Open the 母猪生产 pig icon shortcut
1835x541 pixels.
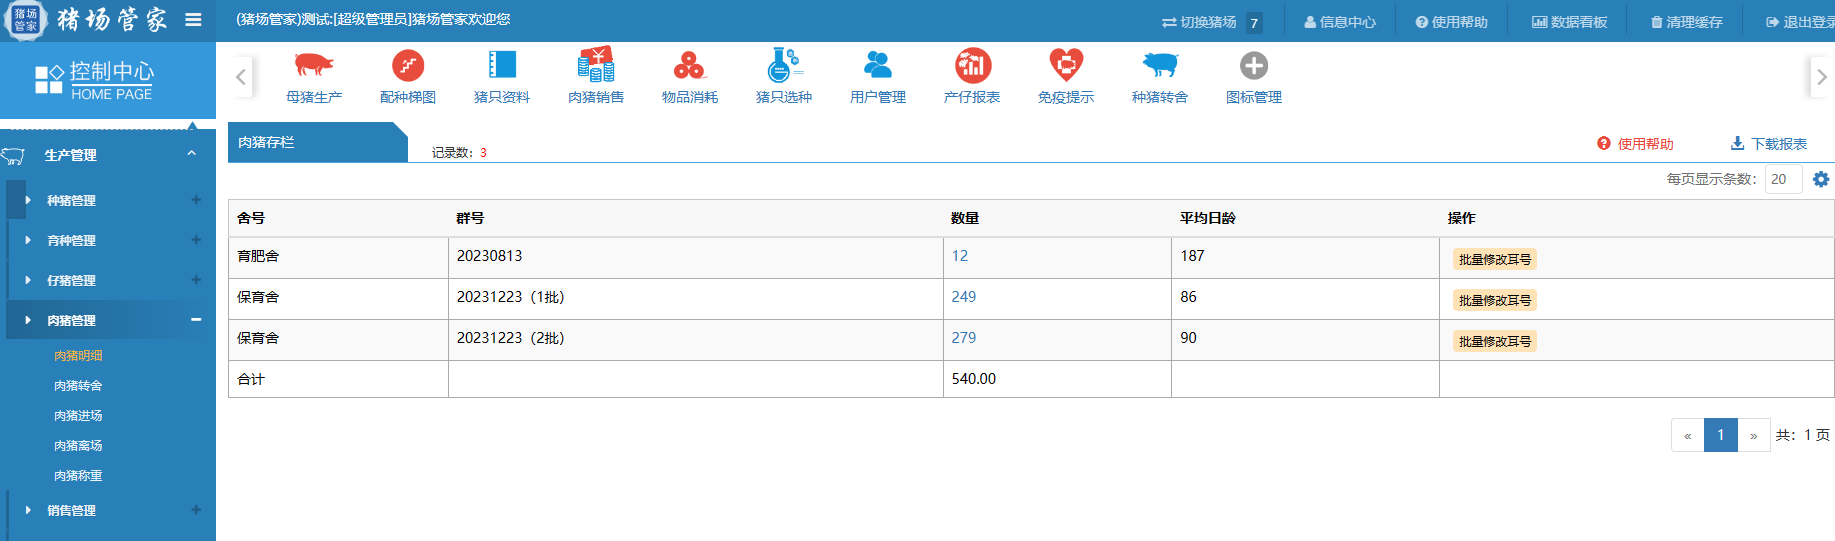pos(314,66)
